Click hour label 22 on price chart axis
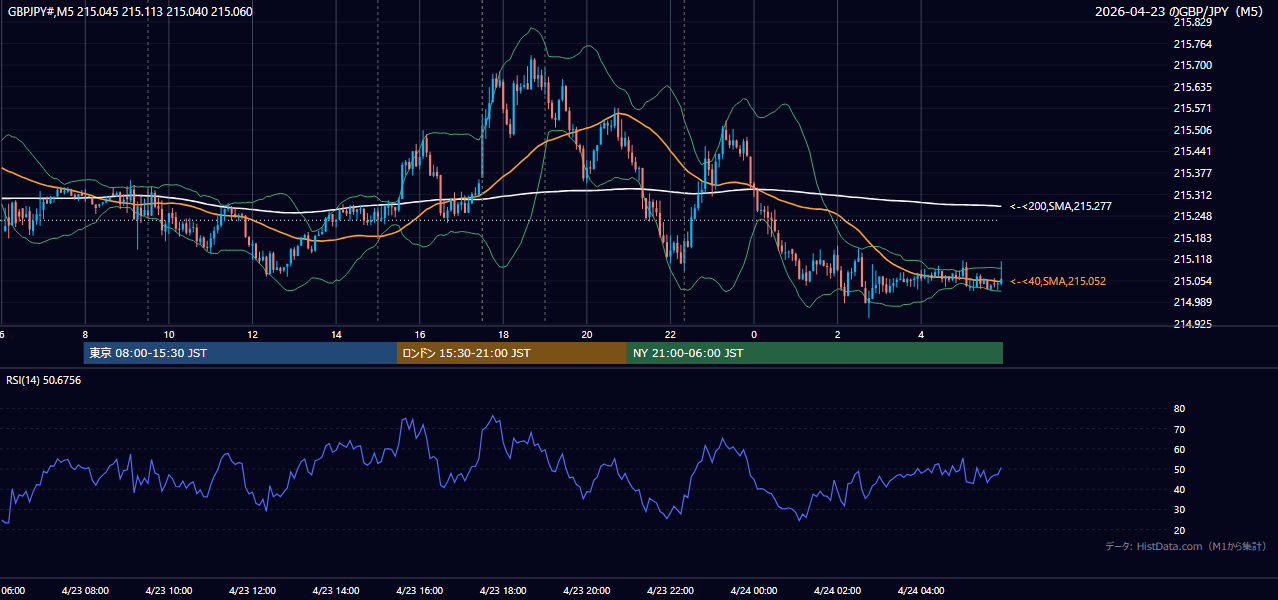 [670, 334]
